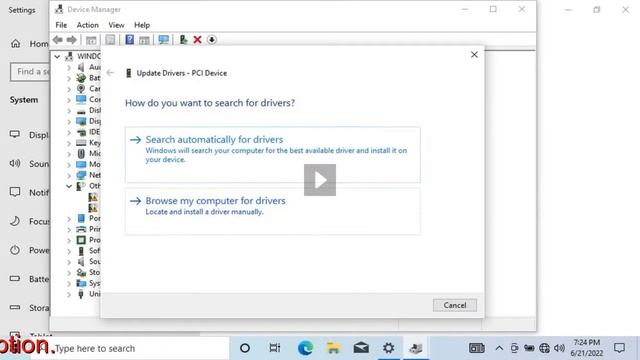
Task: Click the Processors category icon
Action: point(81,240)
